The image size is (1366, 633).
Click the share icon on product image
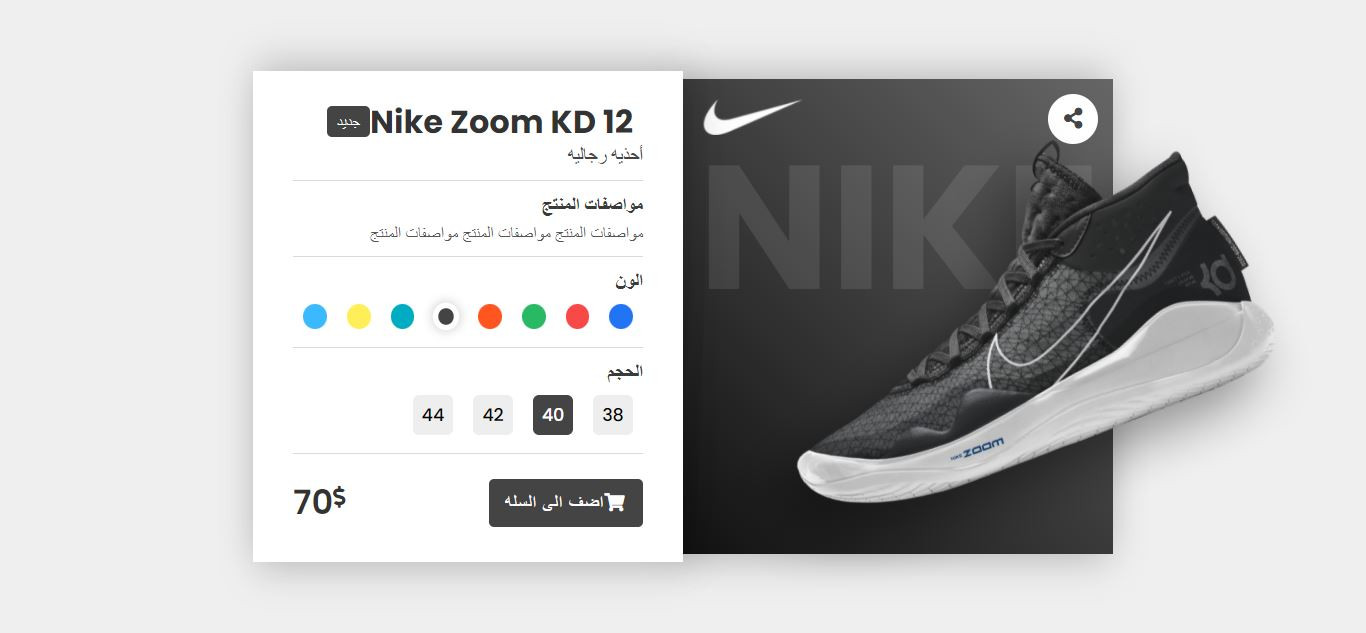pyautogui.click(x=1073, y=119)
